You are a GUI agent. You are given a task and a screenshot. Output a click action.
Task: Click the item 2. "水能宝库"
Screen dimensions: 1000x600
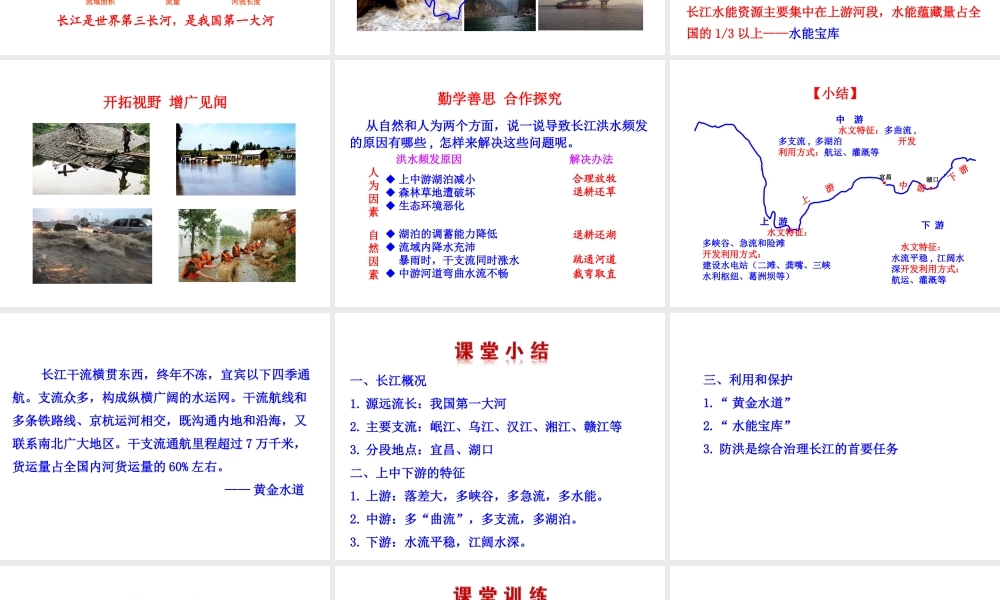747,426
